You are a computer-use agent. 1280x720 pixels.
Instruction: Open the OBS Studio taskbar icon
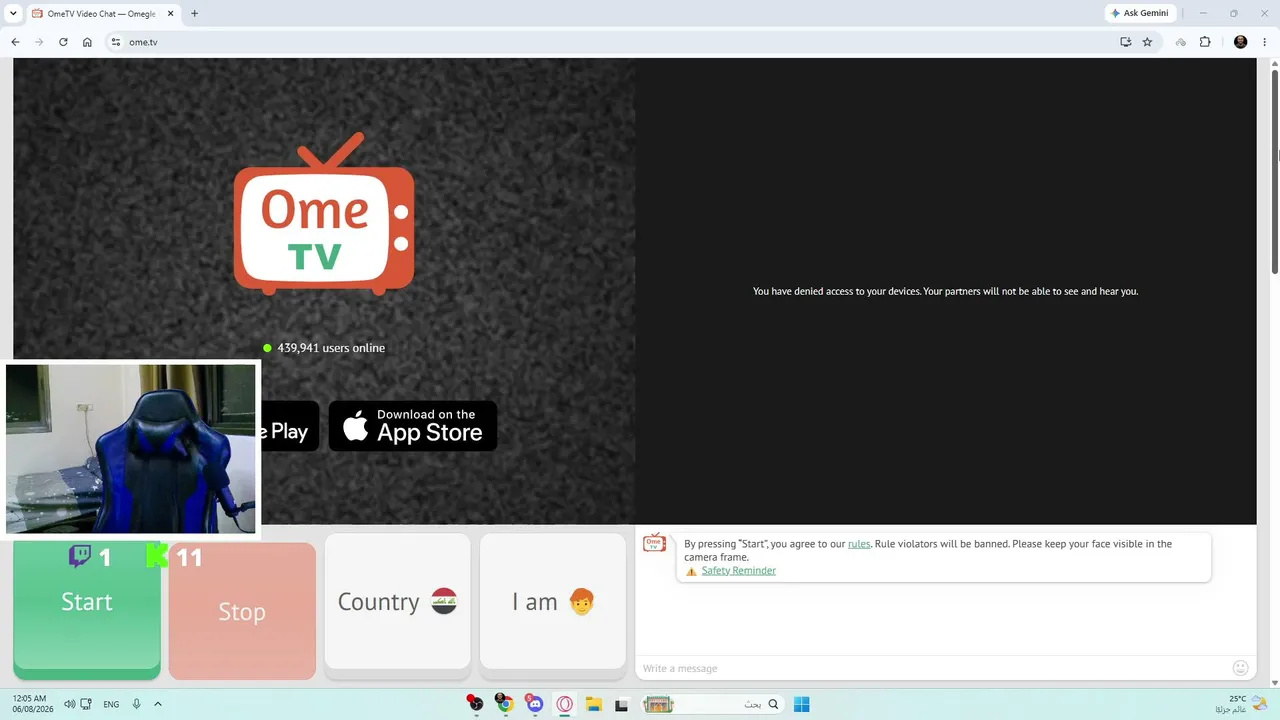tap(476, 704)
